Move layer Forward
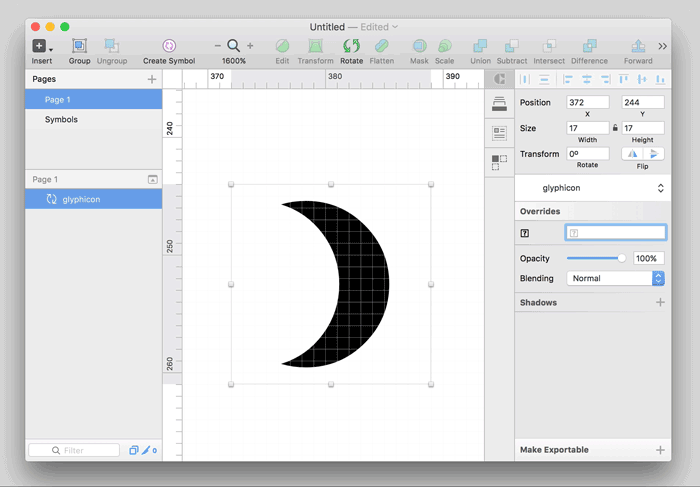Image resolution: width=700 pixels, height=487 pixels. [638, 46]
